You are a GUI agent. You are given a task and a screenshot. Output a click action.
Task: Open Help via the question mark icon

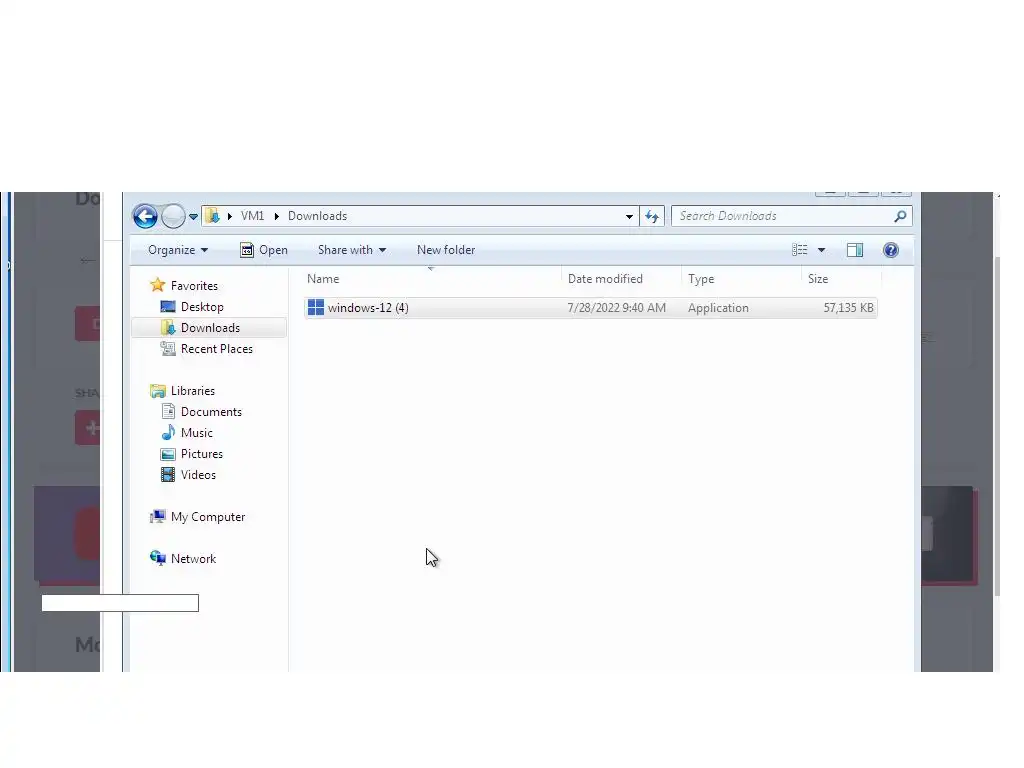891,250
